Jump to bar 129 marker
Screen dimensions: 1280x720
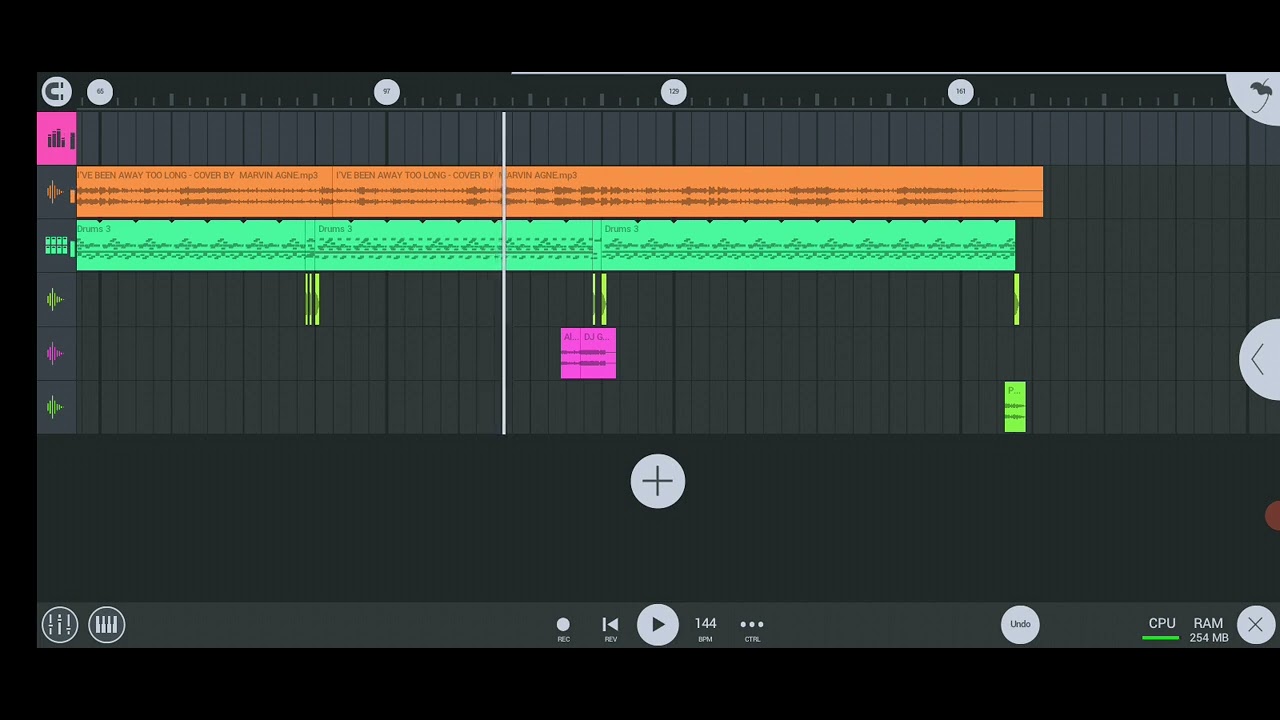pos(674,91)
